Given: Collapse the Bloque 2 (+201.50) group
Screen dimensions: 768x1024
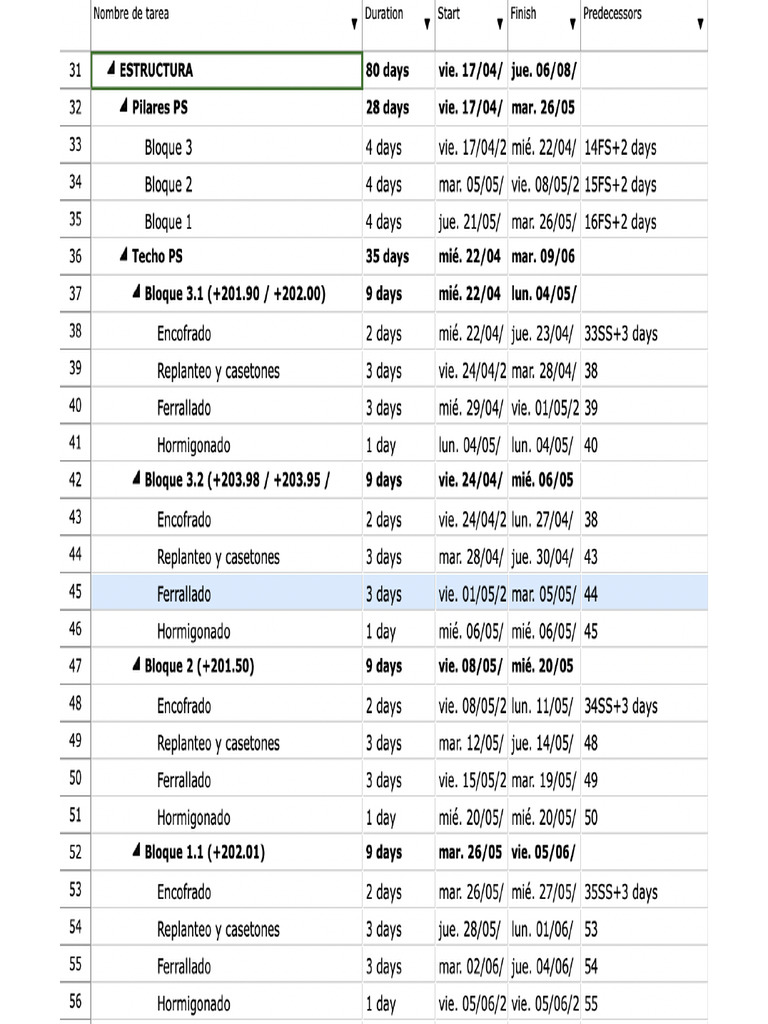Looking at the screenshot, I should coord(136,666).
